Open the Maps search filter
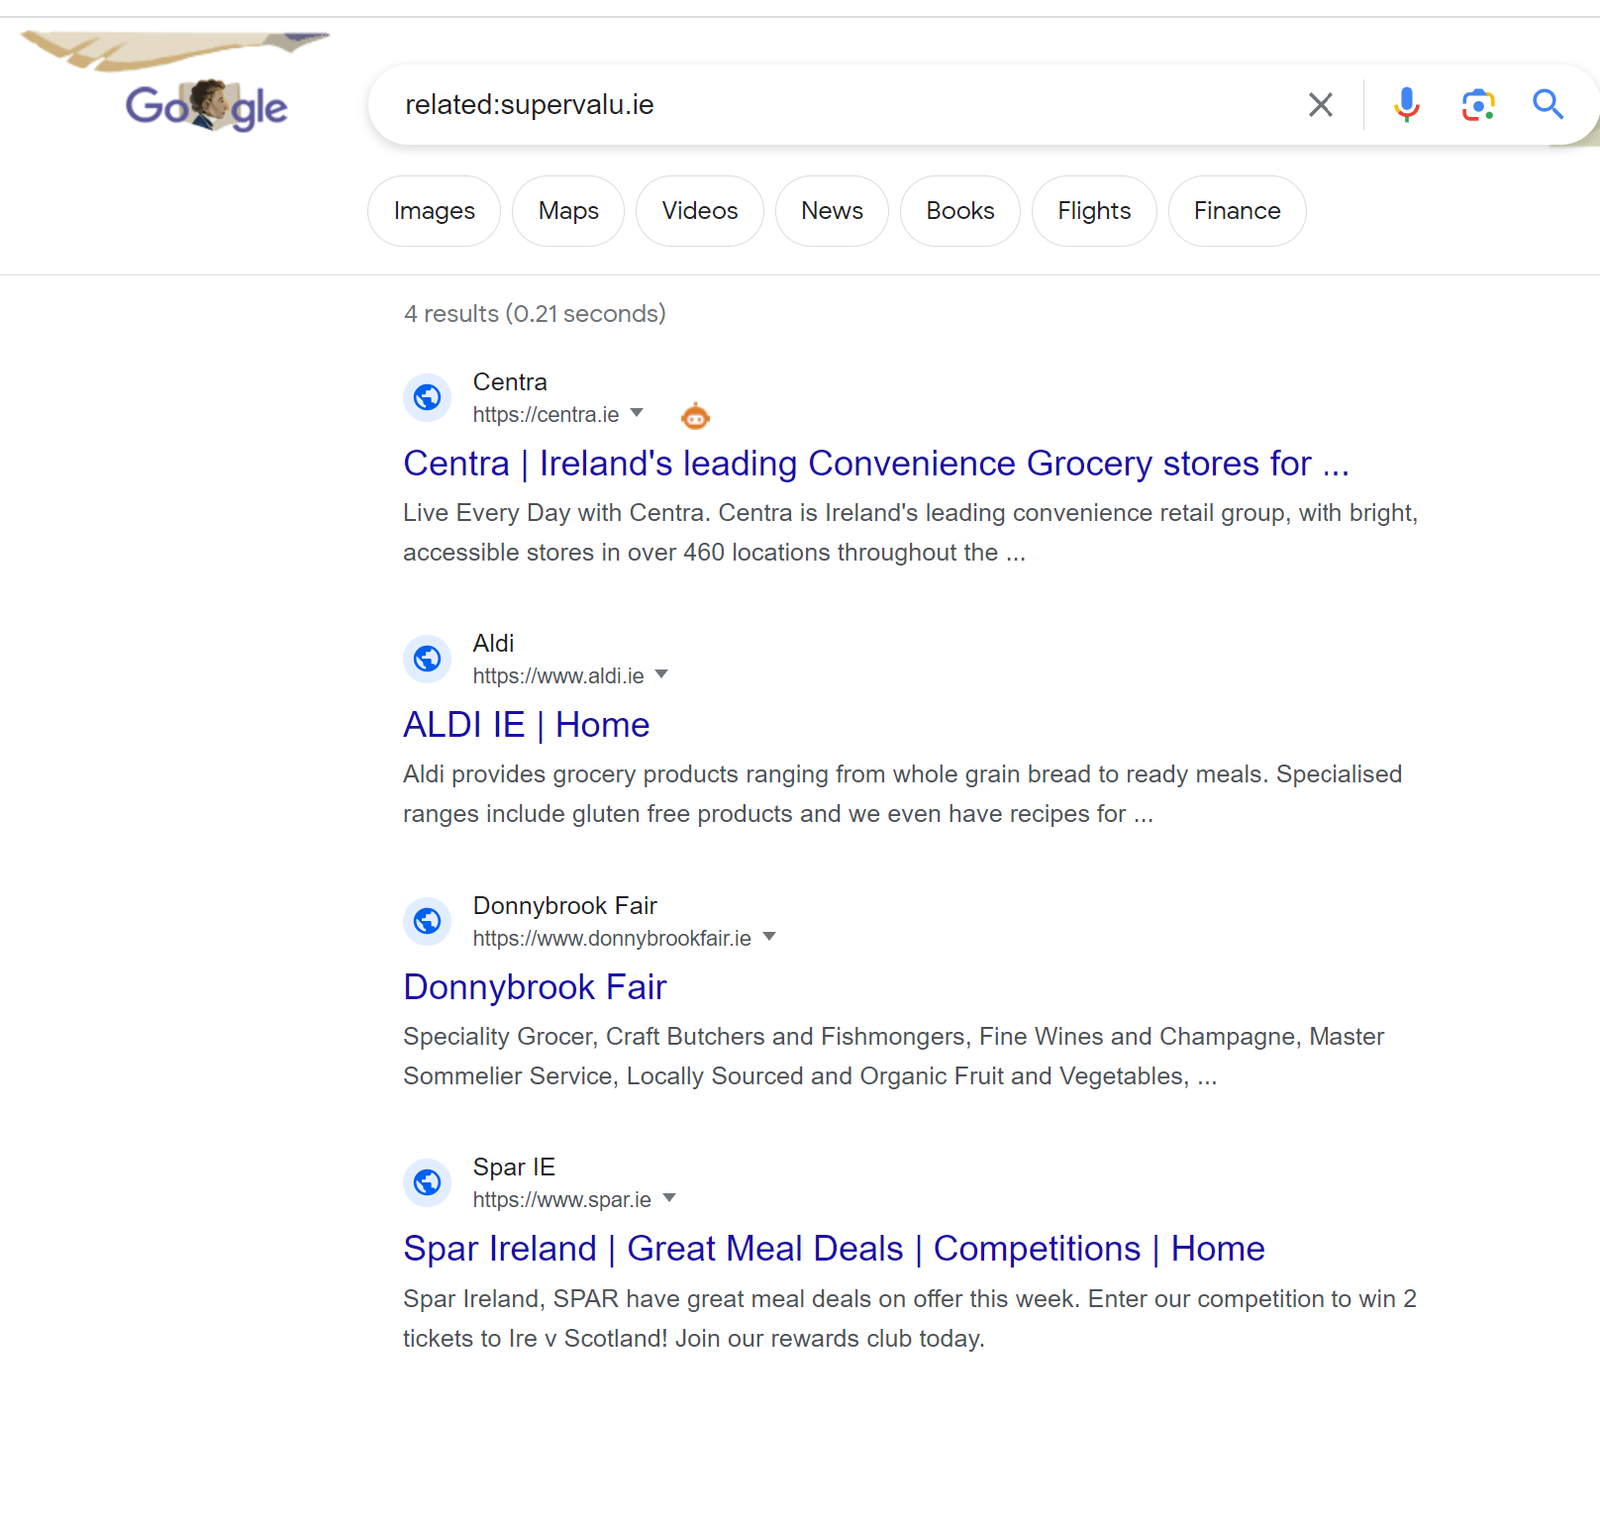The height and width of the screenshot is (1536, 1600). [x=567, y=210]
